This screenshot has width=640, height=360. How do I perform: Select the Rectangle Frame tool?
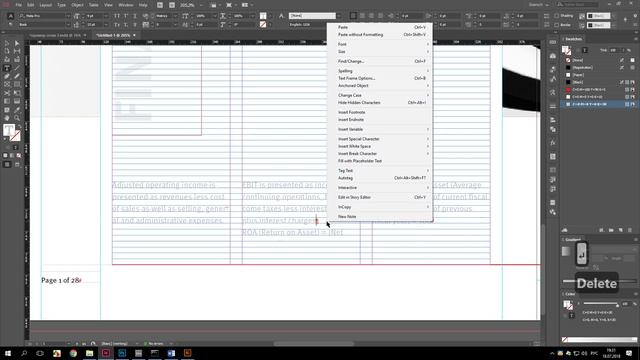click(7, 84)
